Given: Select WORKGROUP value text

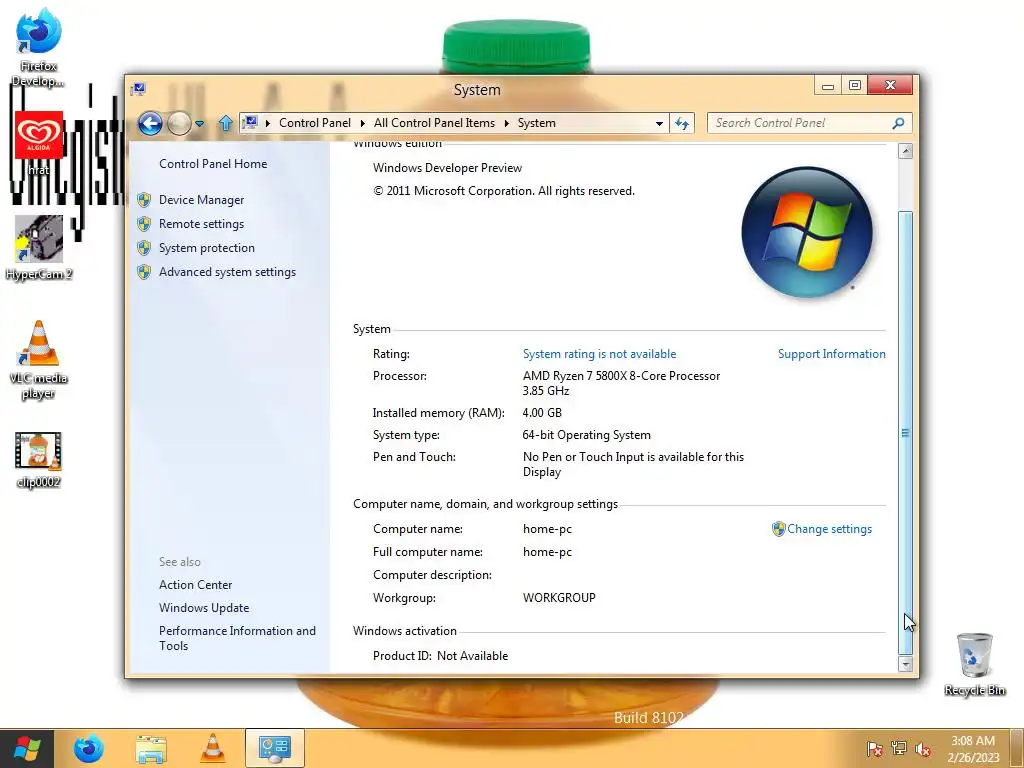Looking at the screenshot, I should 559,598.
